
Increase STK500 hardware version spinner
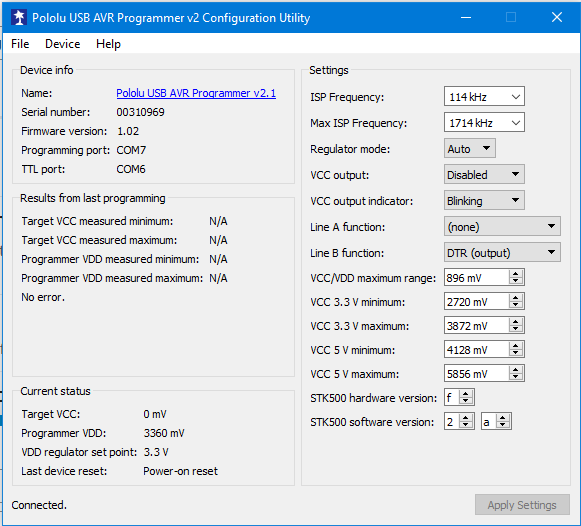(466, 394)
